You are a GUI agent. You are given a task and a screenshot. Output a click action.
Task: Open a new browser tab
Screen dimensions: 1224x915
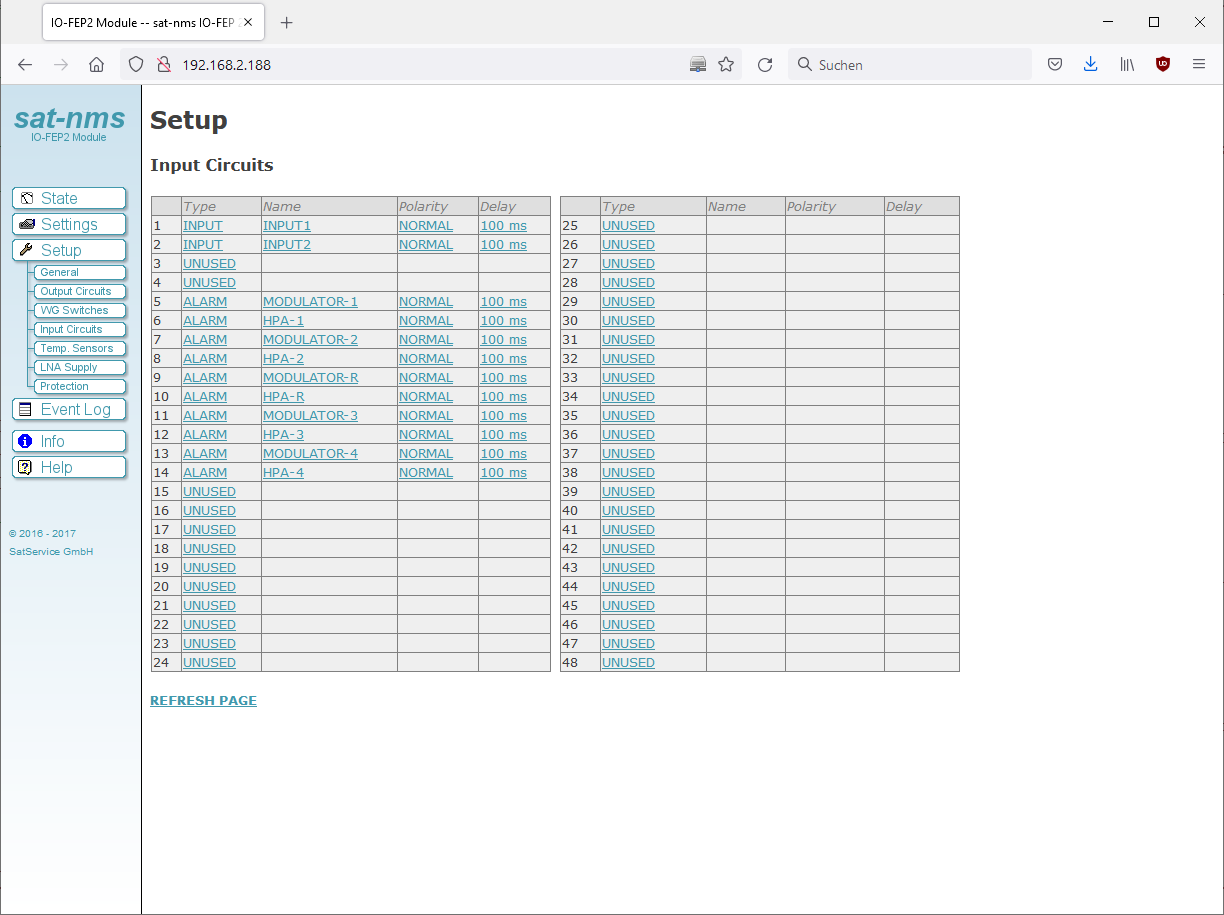coord(287,23)
